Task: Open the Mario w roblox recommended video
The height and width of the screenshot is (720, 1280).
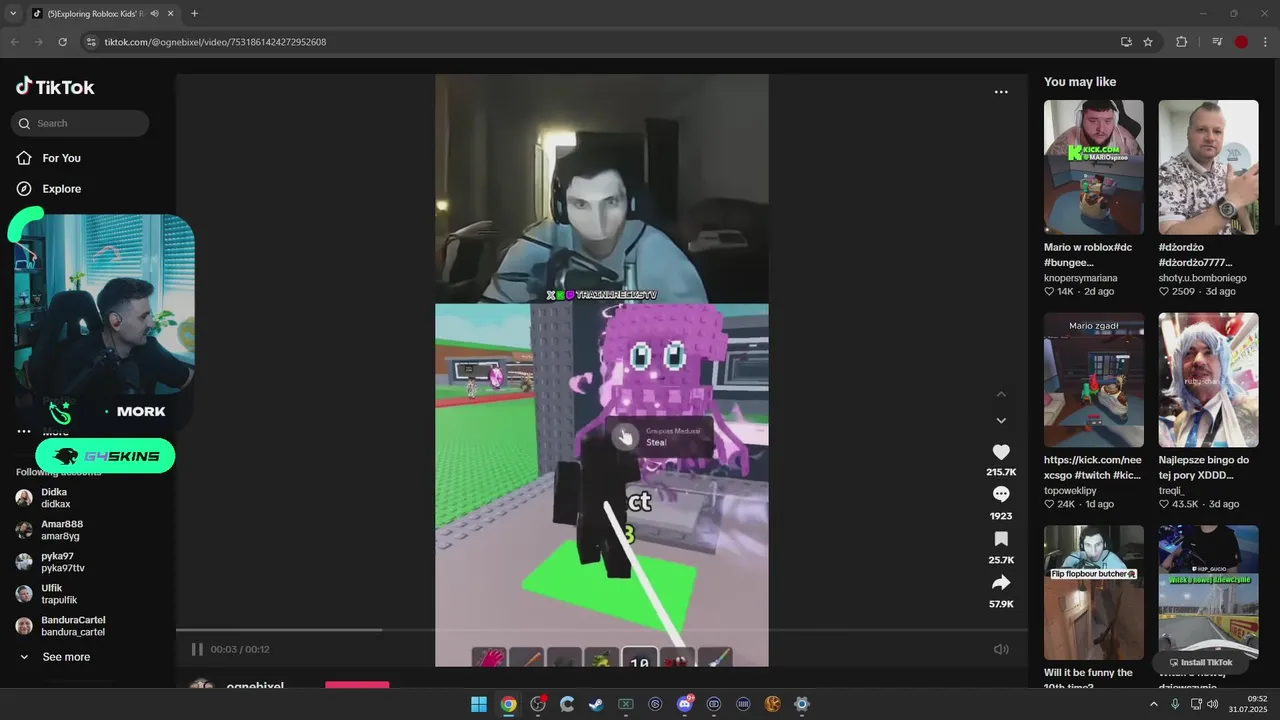Action: pos(1094,167)
